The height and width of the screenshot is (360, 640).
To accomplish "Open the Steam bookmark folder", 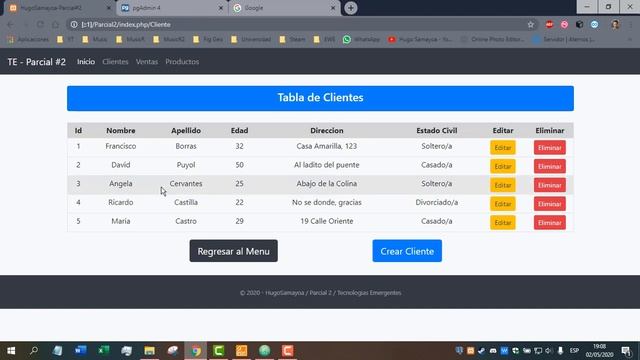I will coord(293,39).
